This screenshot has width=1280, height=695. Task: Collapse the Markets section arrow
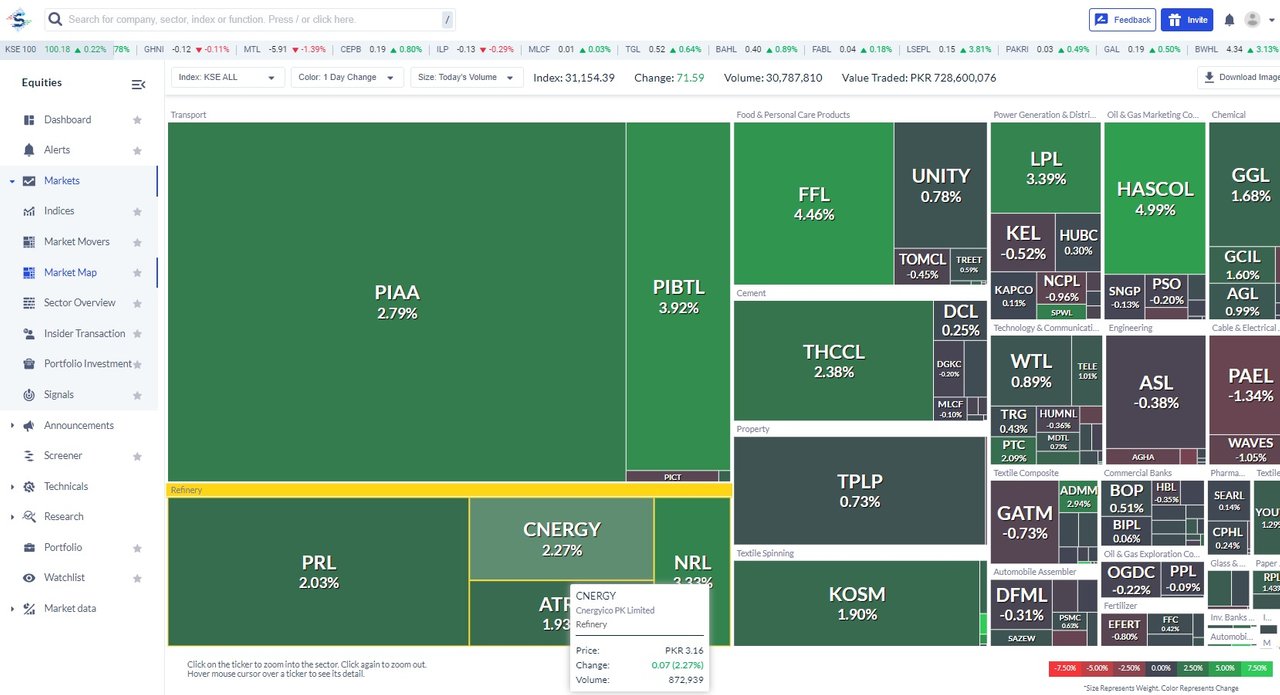12,182
